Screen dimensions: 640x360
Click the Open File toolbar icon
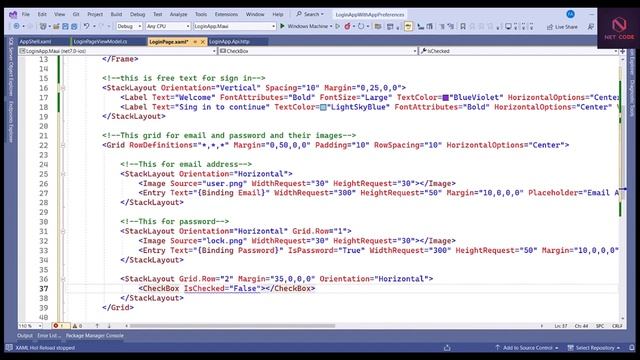point(56,26)
